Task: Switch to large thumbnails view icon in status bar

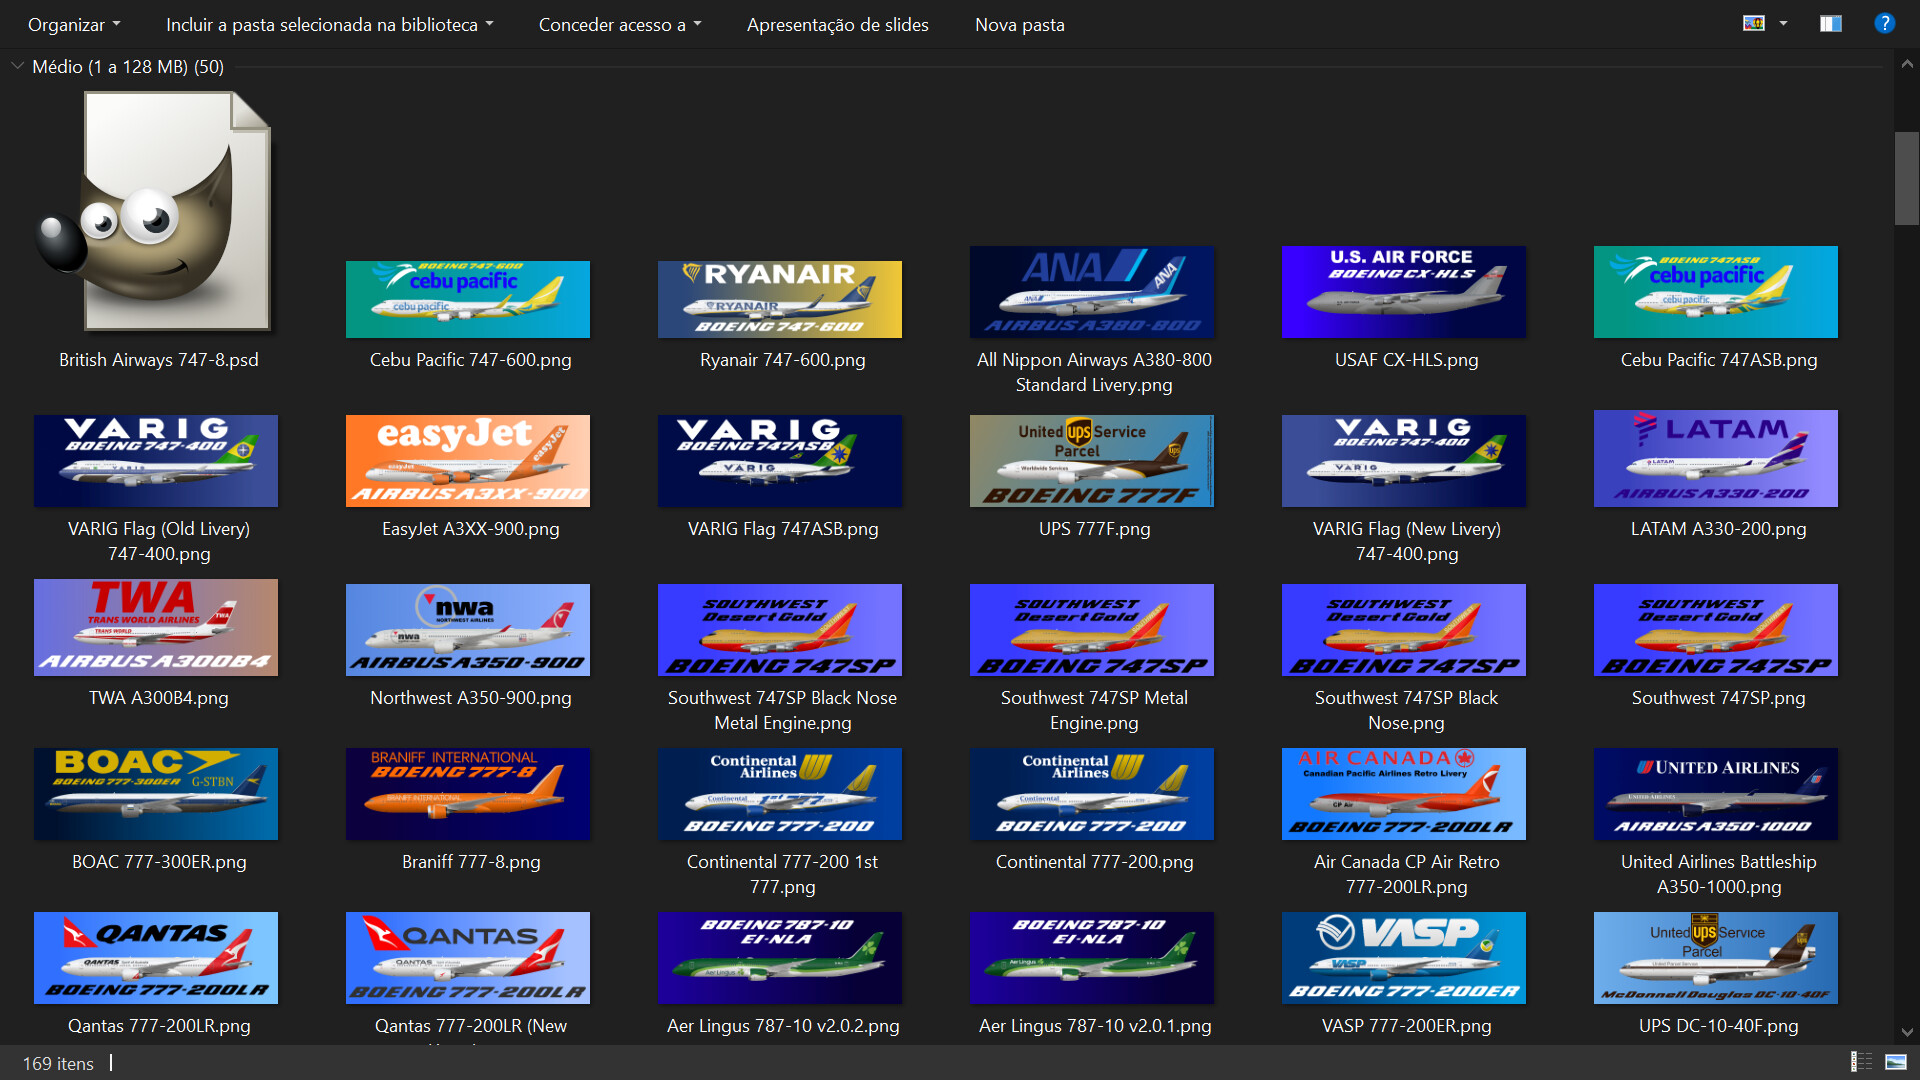Action: point(1896,1062)
